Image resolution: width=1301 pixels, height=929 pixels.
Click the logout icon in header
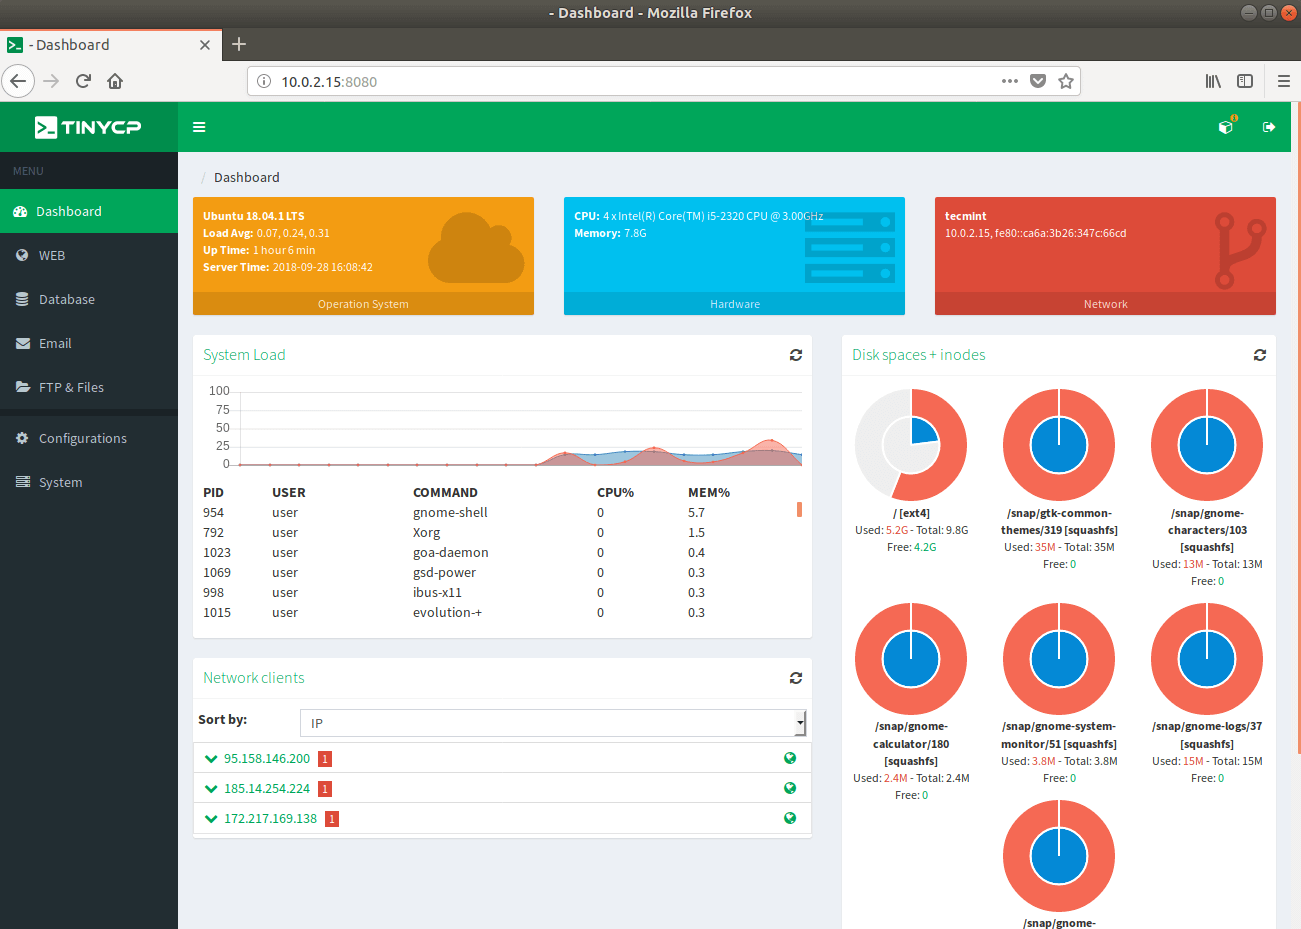pos(1269,127)
